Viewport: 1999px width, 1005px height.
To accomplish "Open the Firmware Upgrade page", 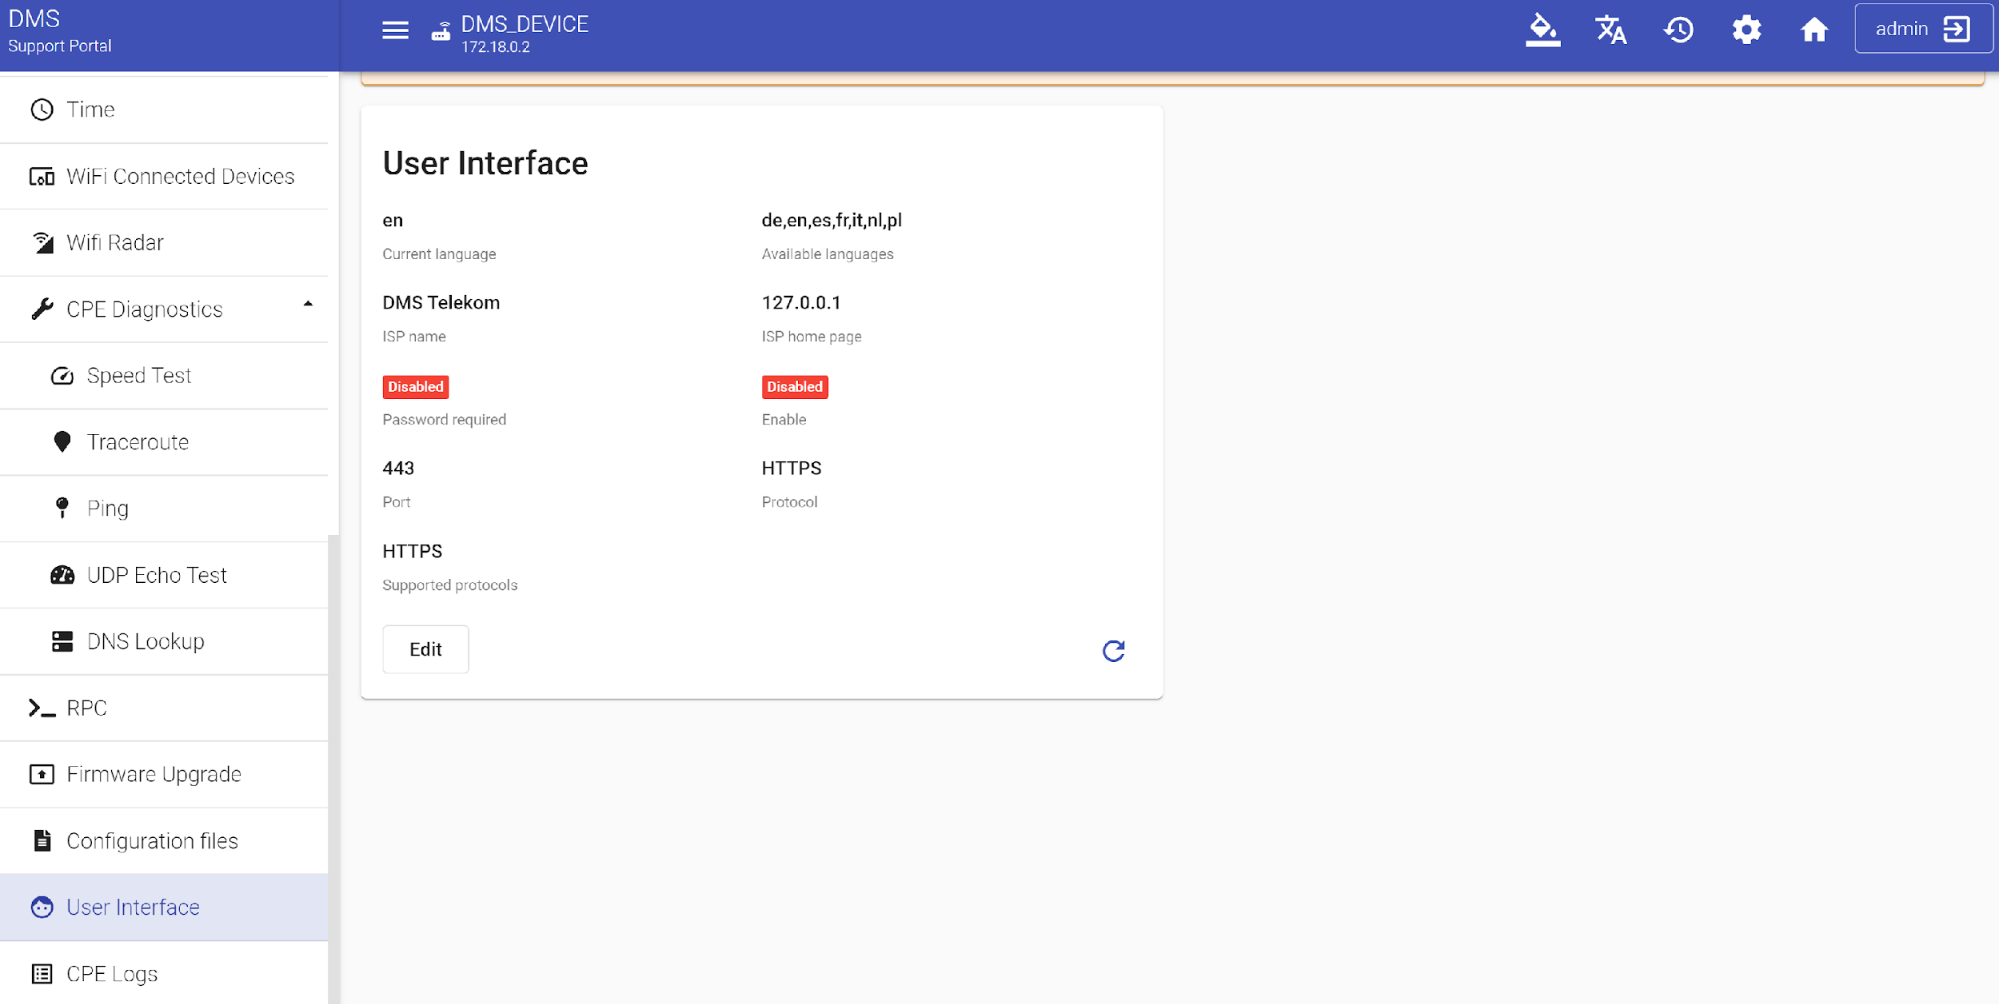I will [153, 775].
